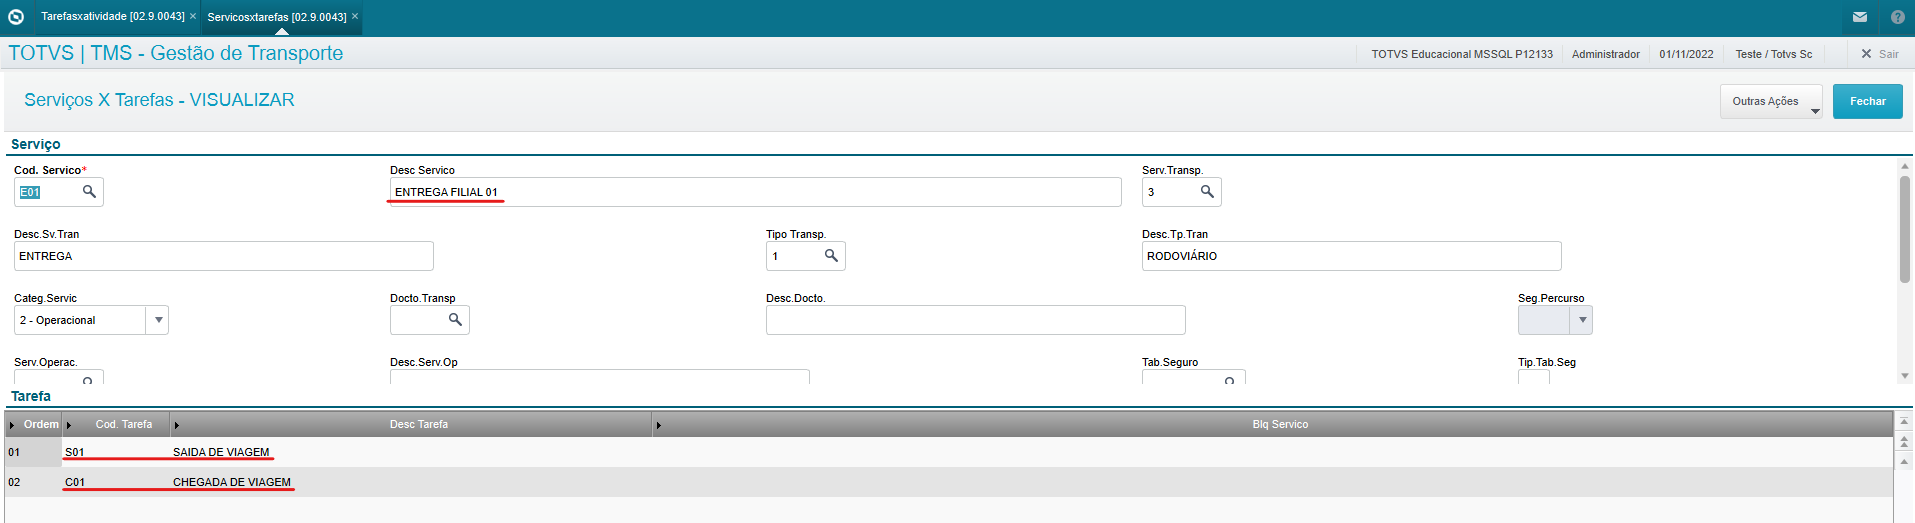
Task: Click Serviço panel scroll down arrow
Action: (x=1904, y=376)
